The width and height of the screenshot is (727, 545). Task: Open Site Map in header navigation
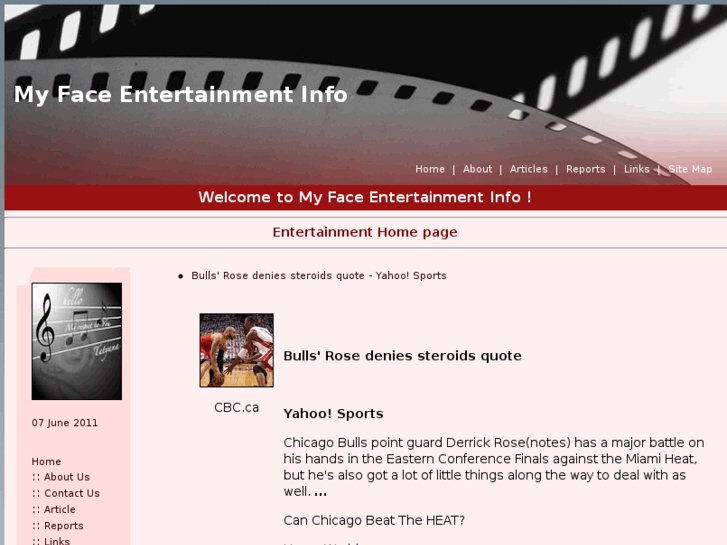[690, 169]
